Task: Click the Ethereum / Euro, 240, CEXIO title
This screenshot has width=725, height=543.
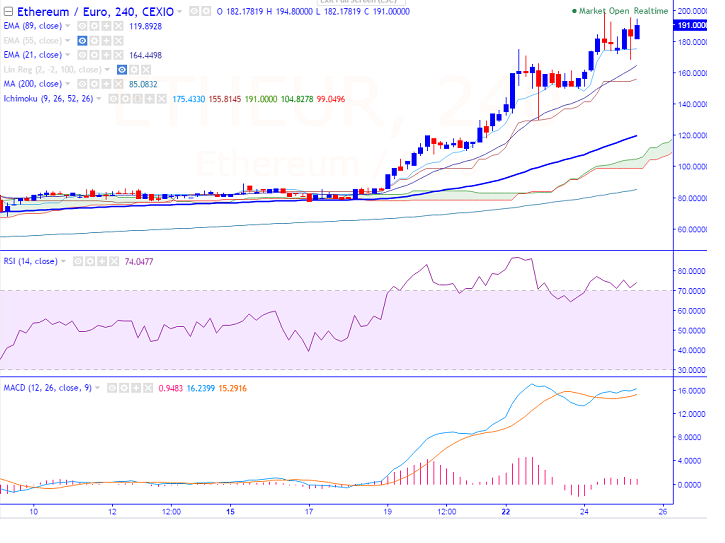Action: click(x=95, y=12)
